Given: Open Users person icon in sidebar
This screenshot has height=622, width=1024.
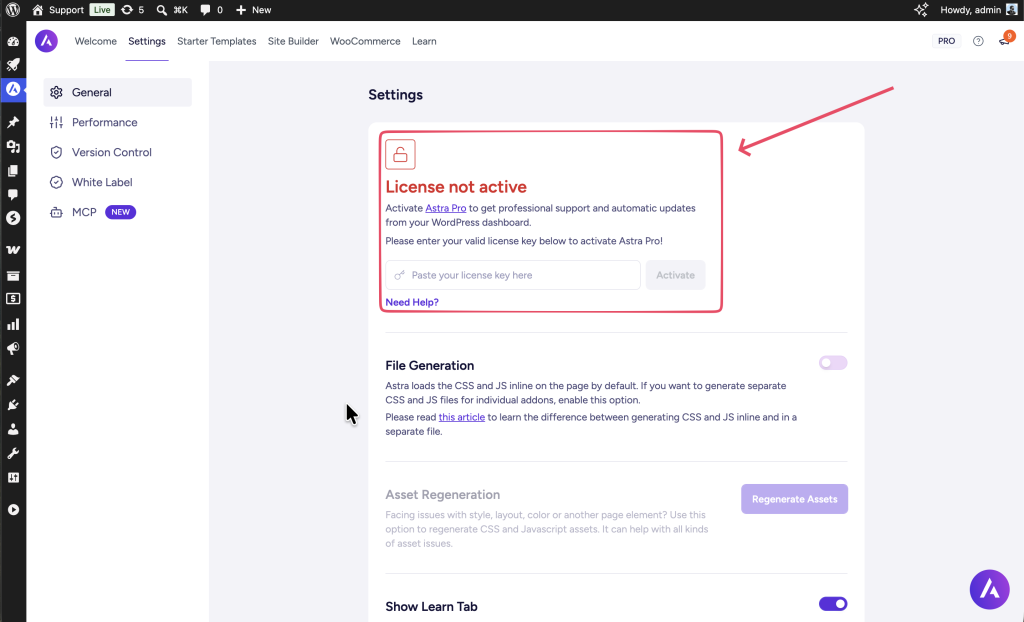Looking at the screenshot, I should point(13,429).
